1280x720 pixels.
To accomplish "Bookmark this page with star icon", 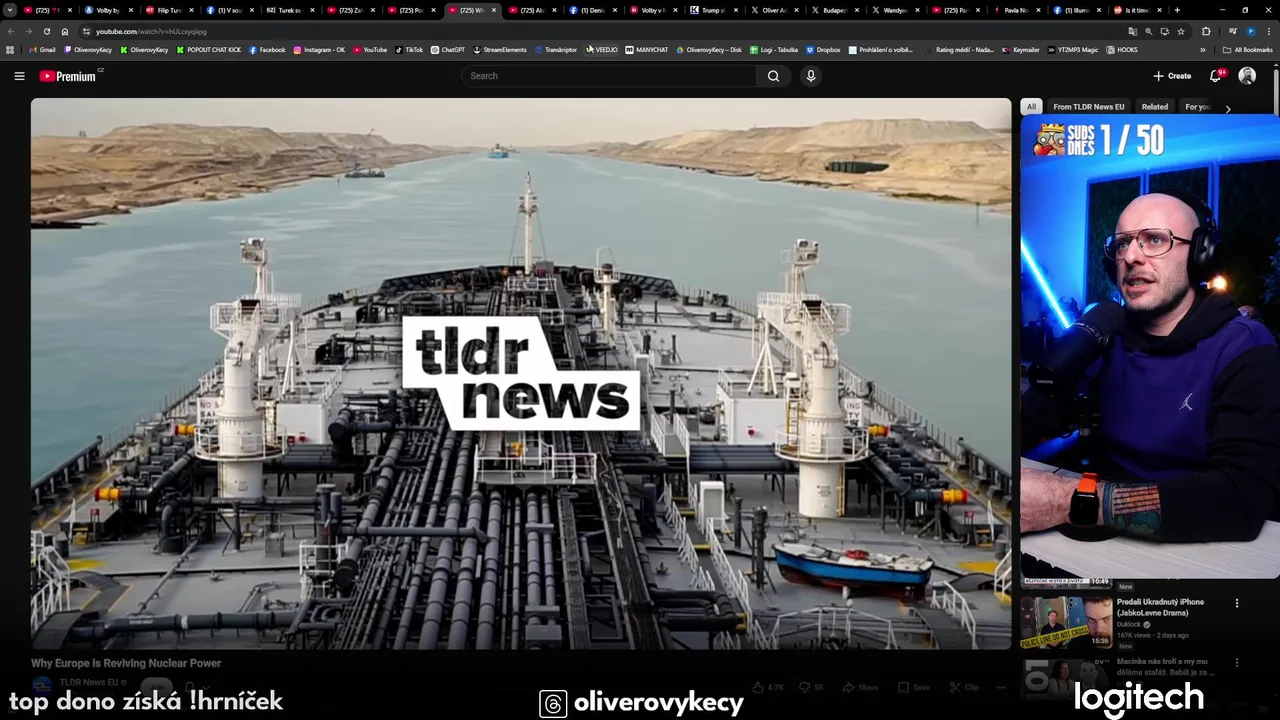I will click(x=1181, y=31).
